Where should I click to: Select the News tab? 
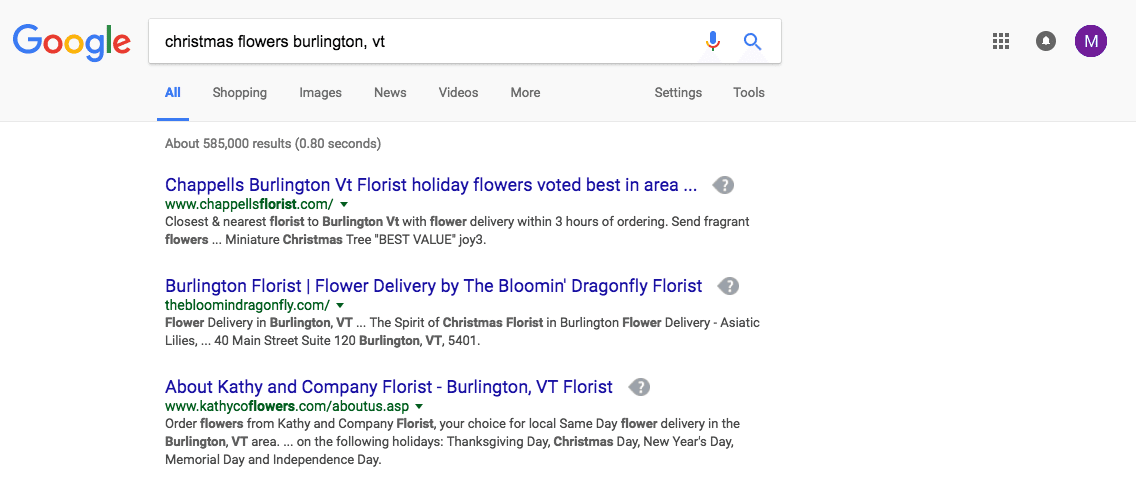tap(390, 93)
